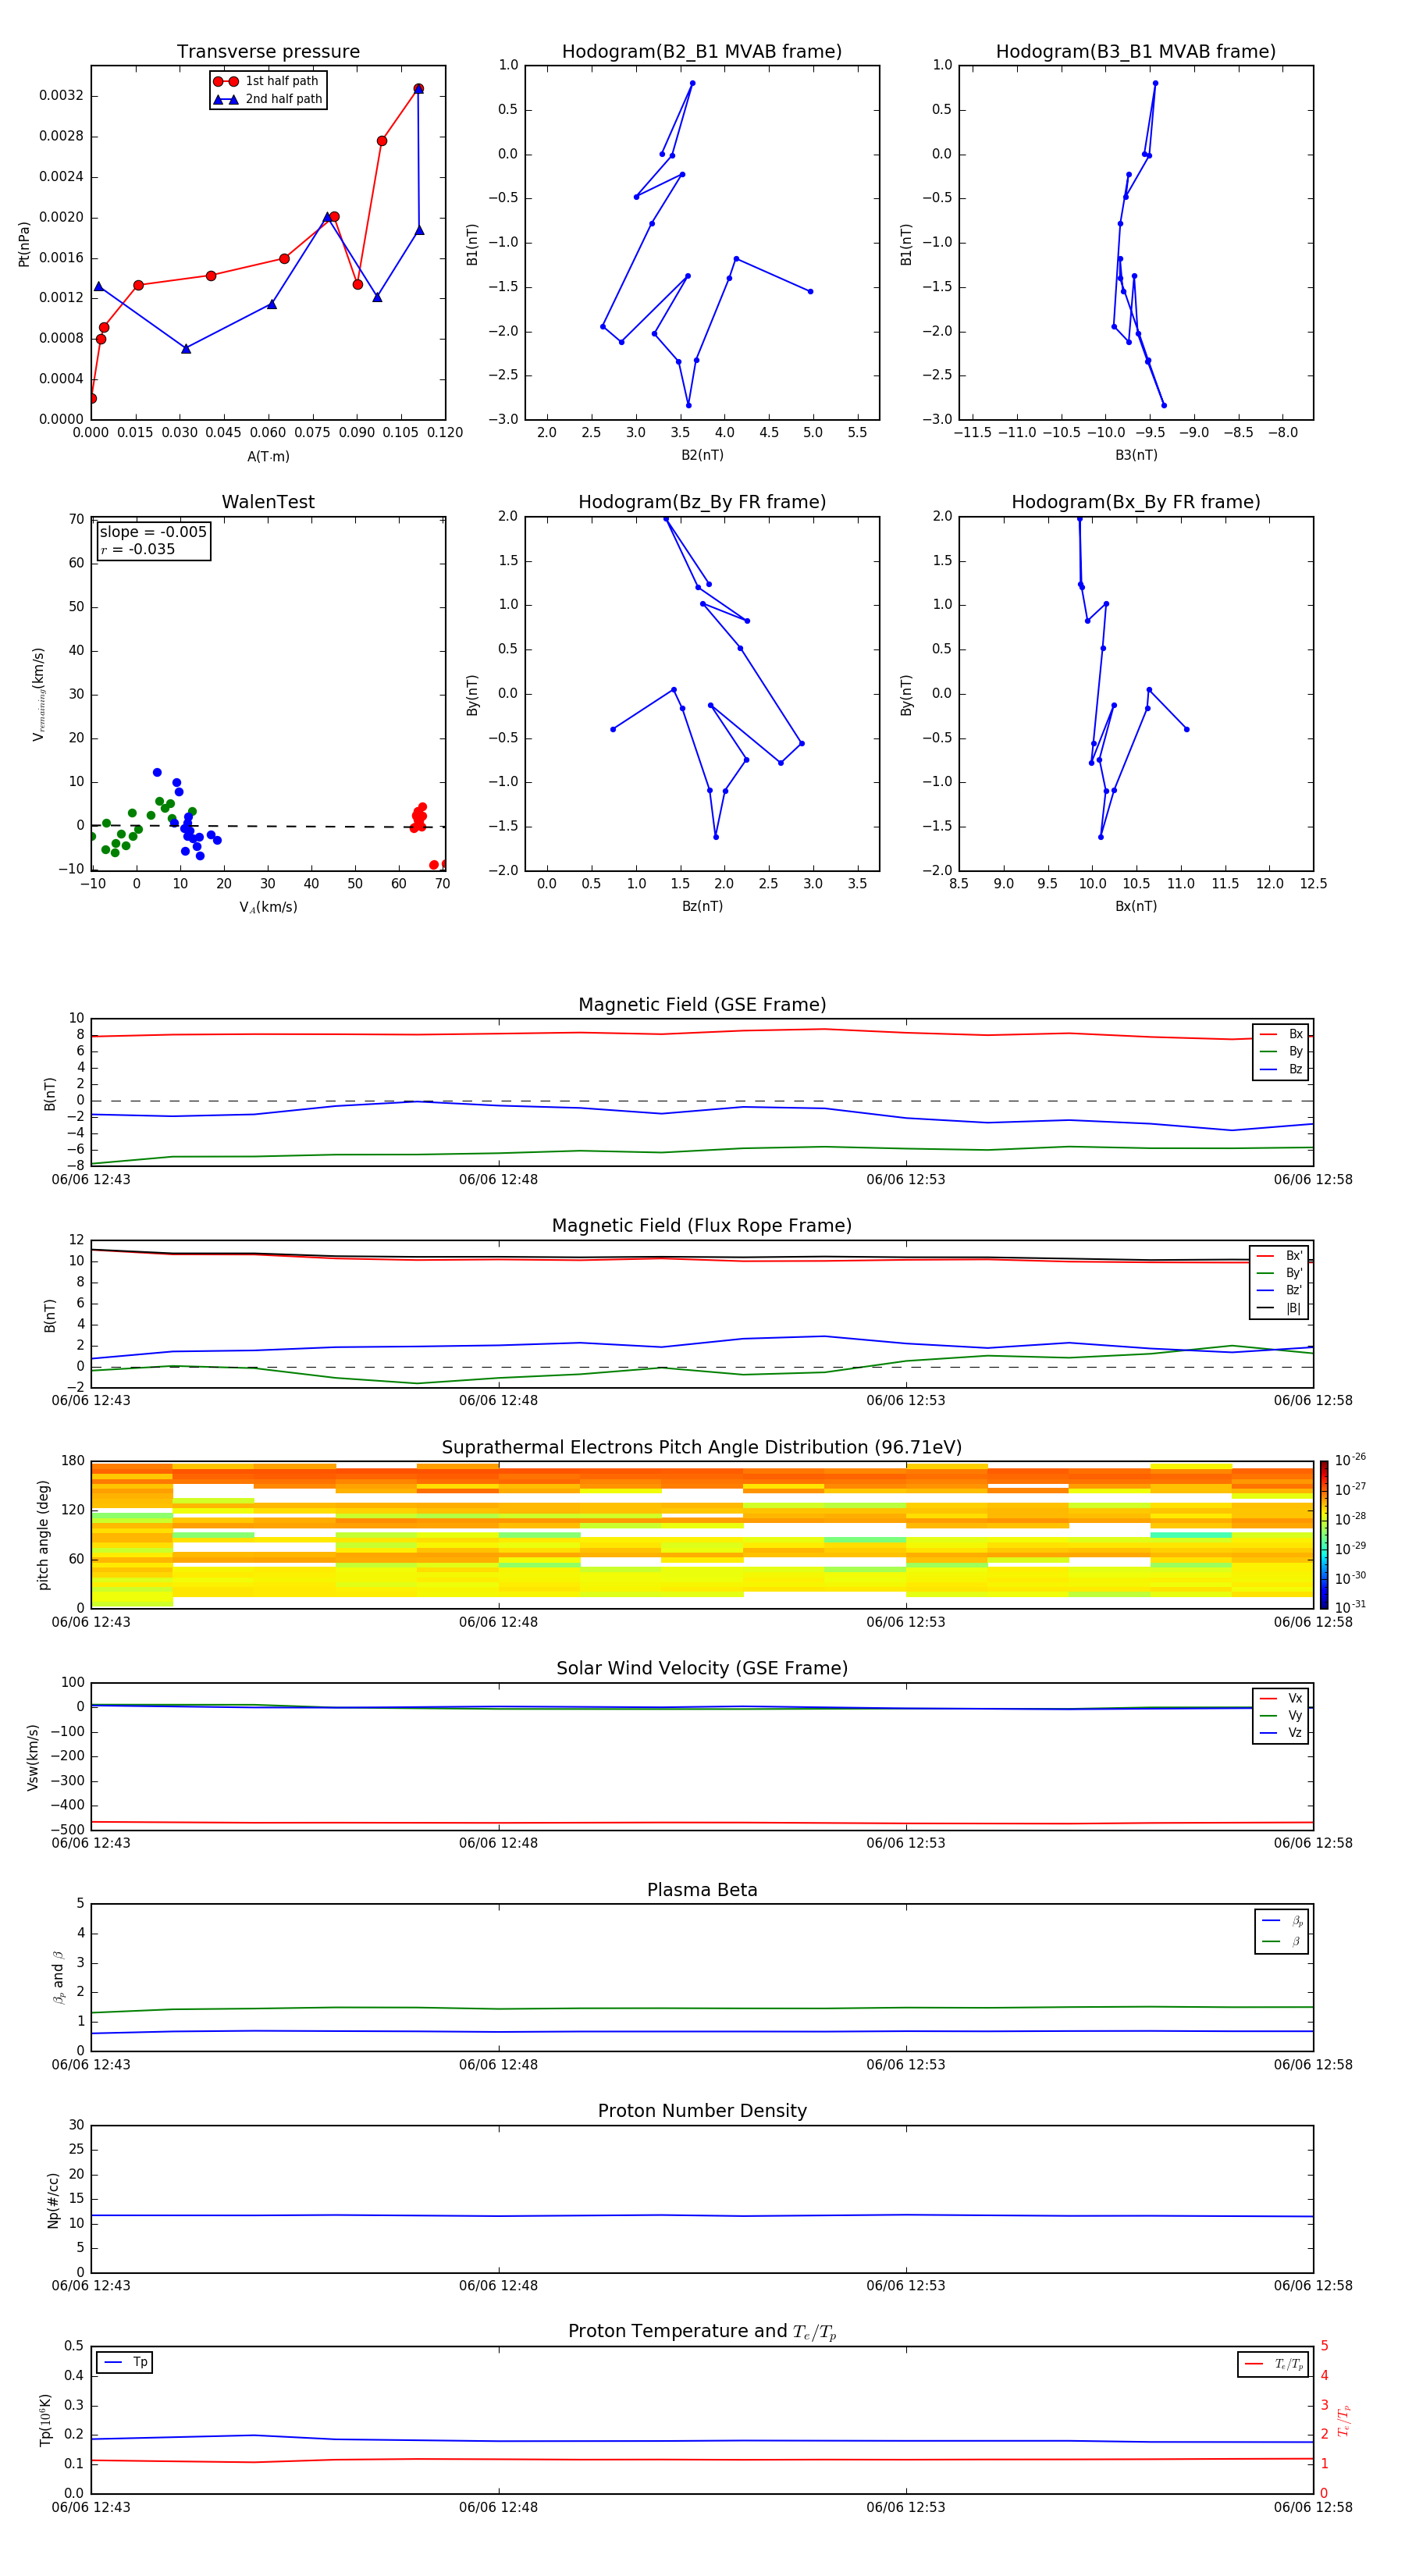Viewport: 1405px width, 2576px height.
Task: Click the 'Bx' legend entry in GSE magnetic field plot
Action: [x=1281, y=1034]
